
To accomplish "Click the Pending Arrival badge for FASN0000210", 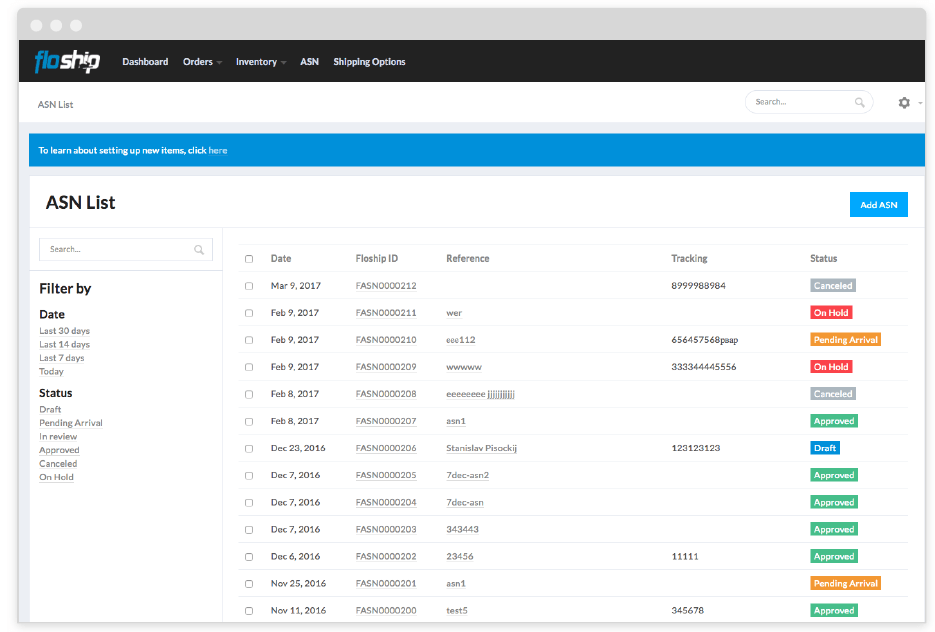I will click(845, 340).
